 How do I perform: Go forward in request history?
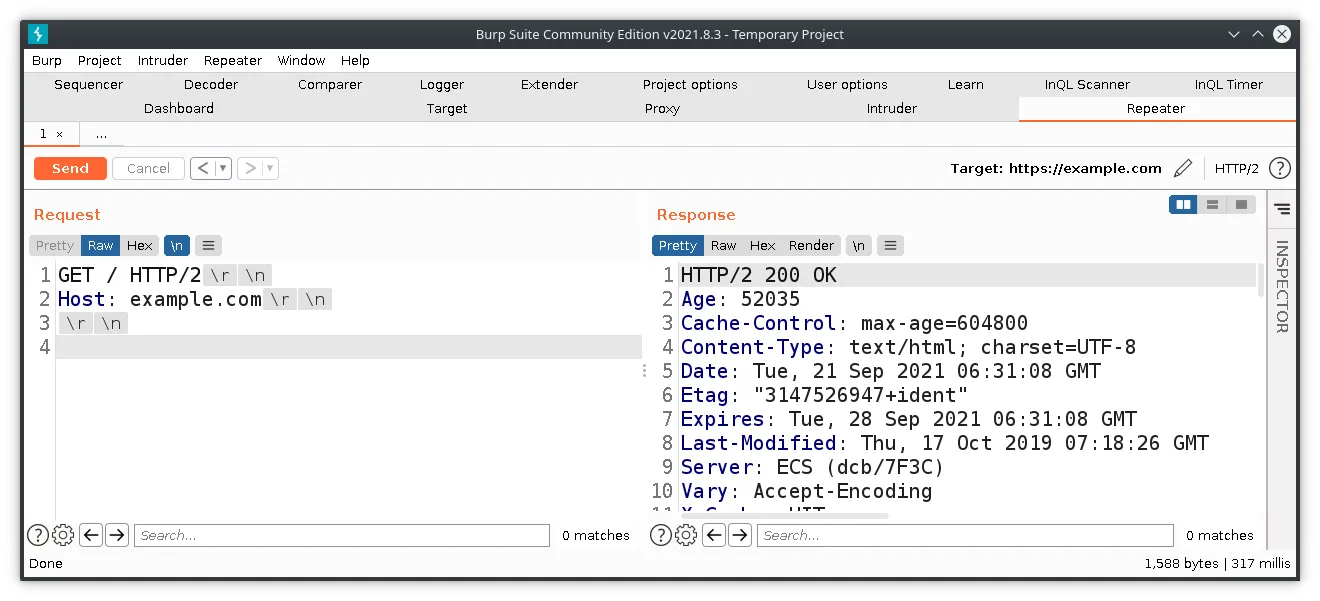click(250, 168)
